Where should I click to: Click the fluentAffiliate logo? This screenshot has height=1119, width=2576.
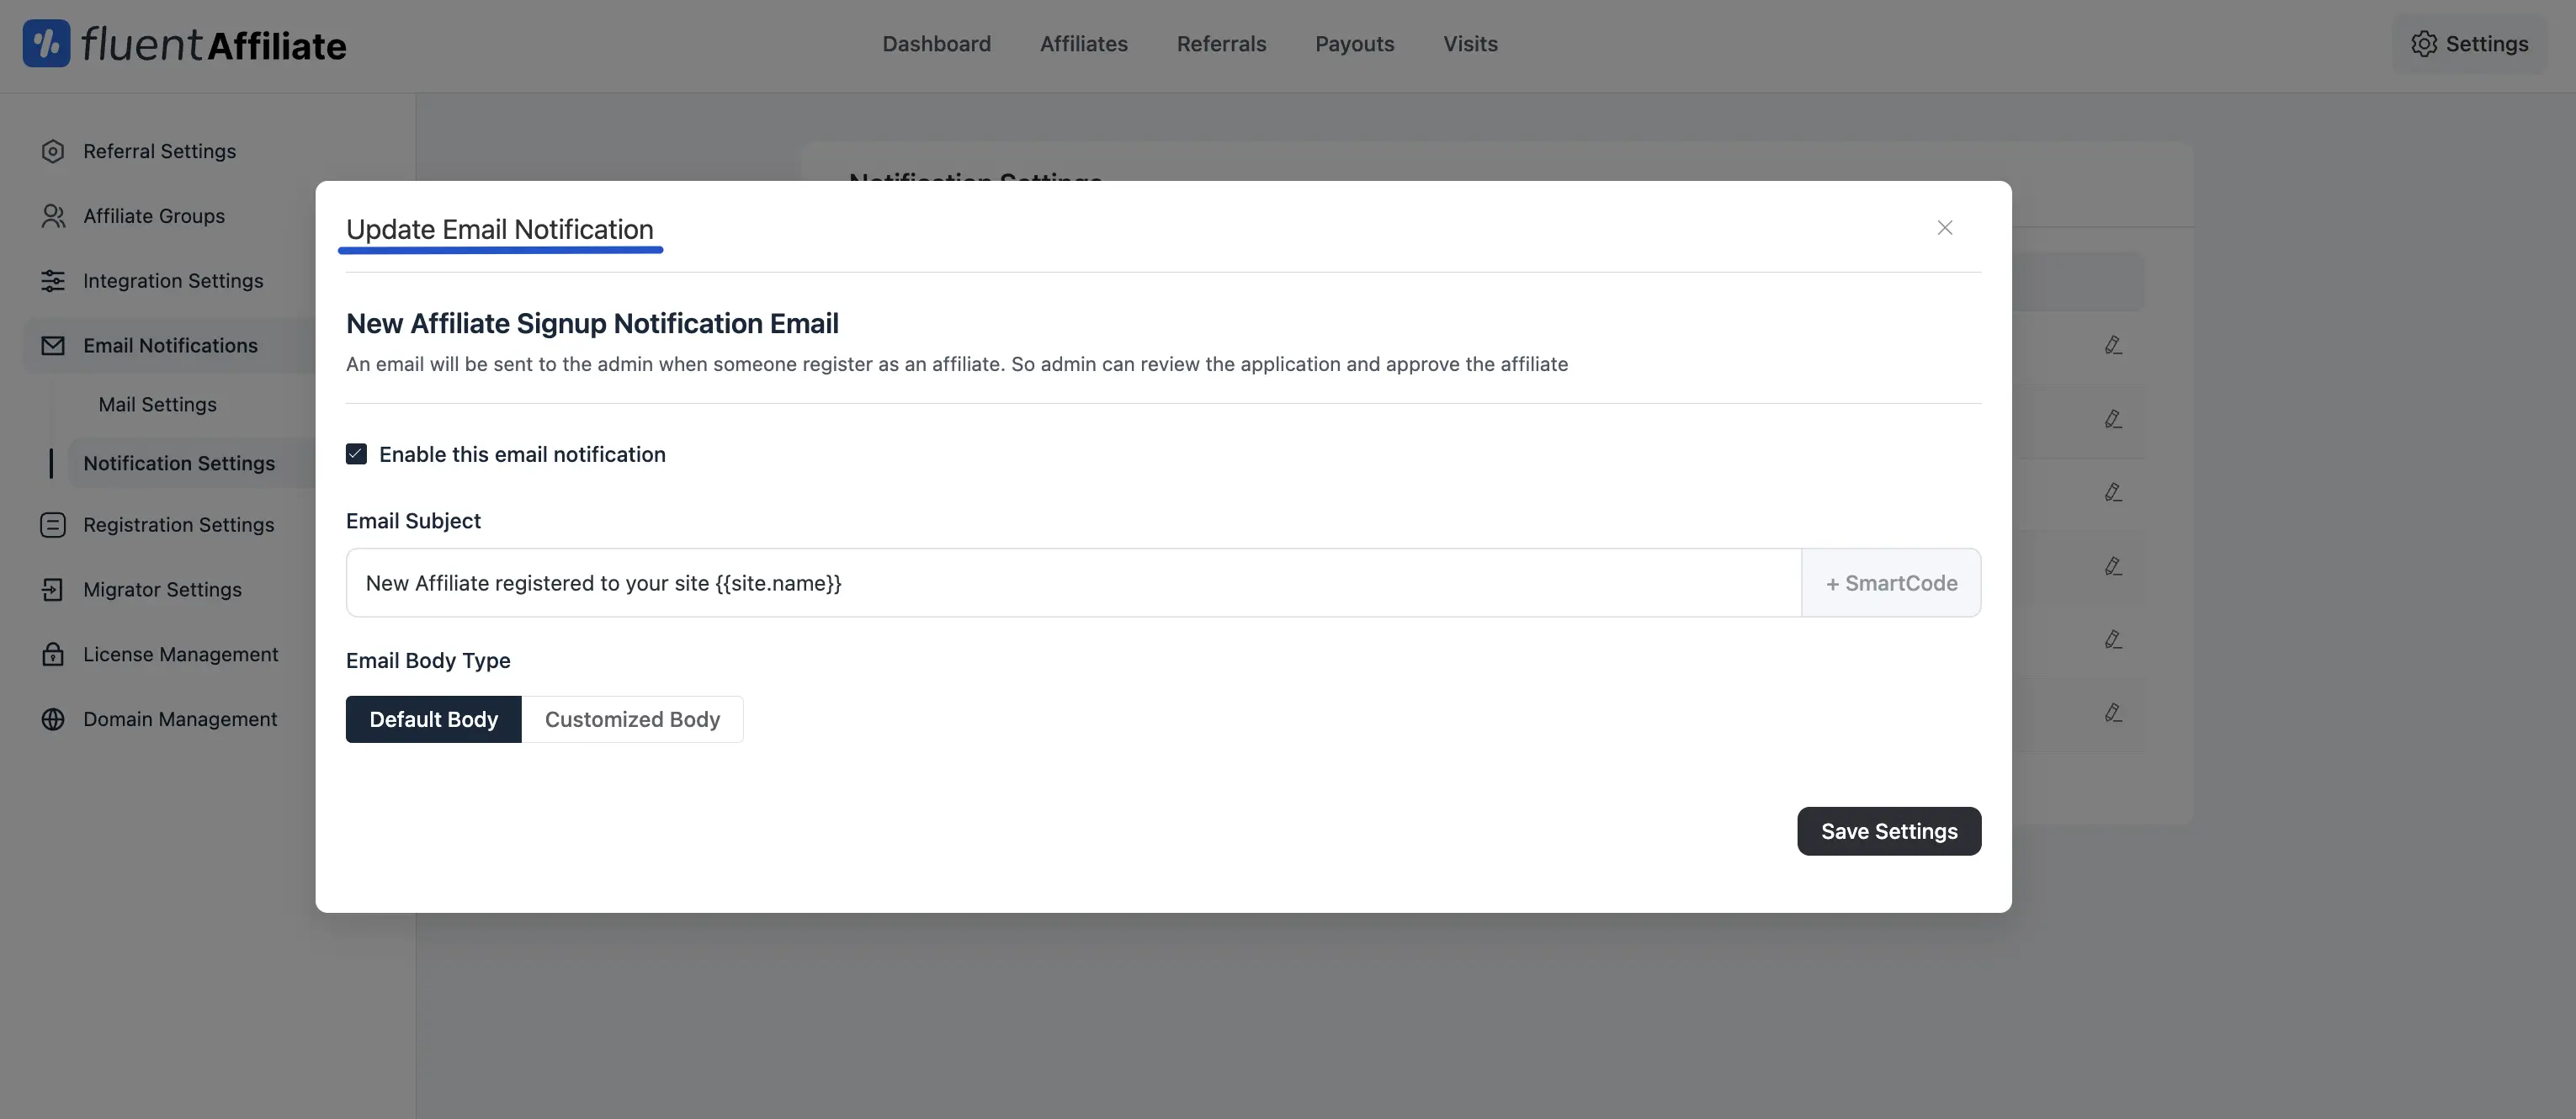pos(184,43)
